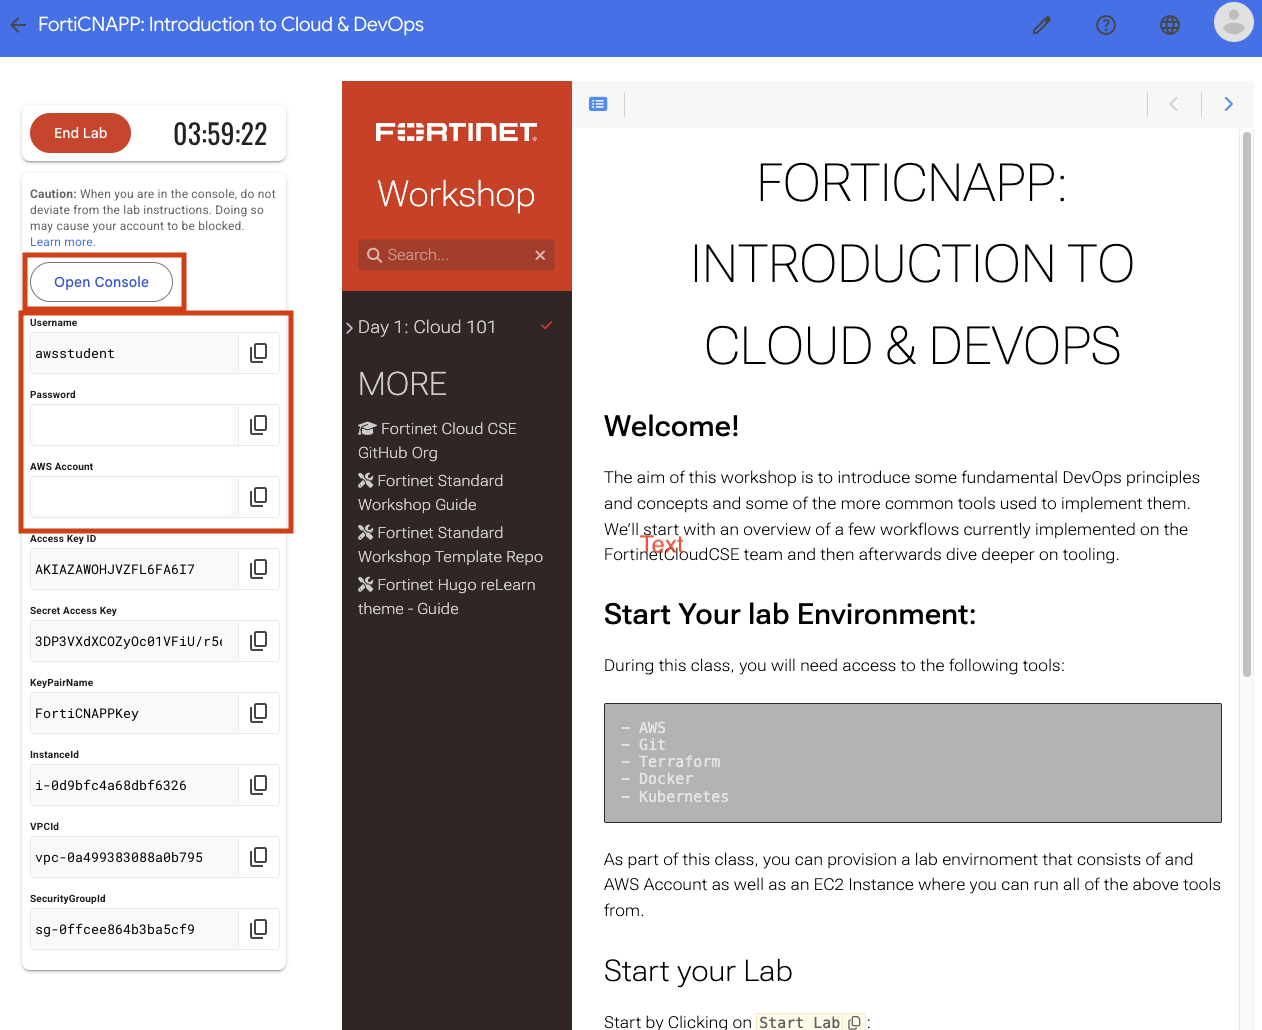The image size is (1262, 1030).
Task: Click the Fortinet logo
Action: 456,132
